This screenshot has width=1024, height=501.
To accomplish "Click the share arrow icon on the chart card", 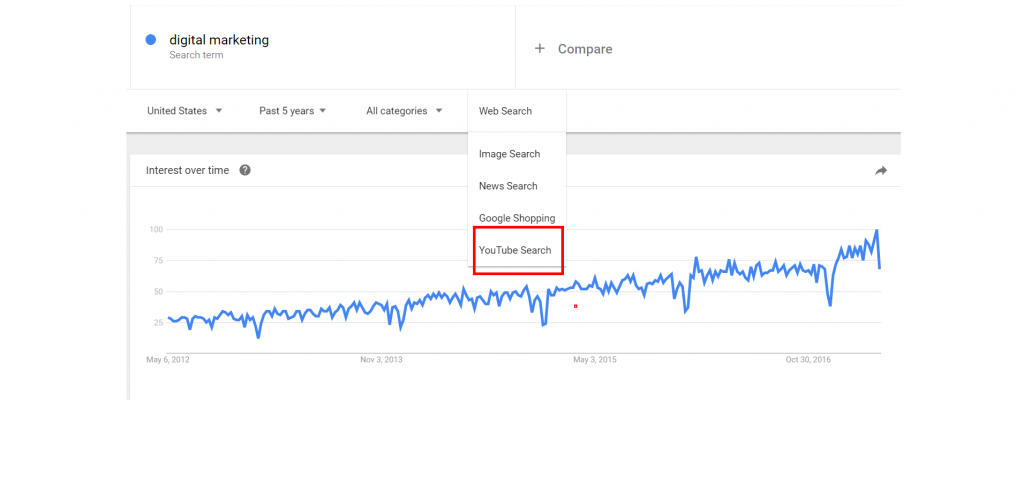I will [x=881, y=171].
